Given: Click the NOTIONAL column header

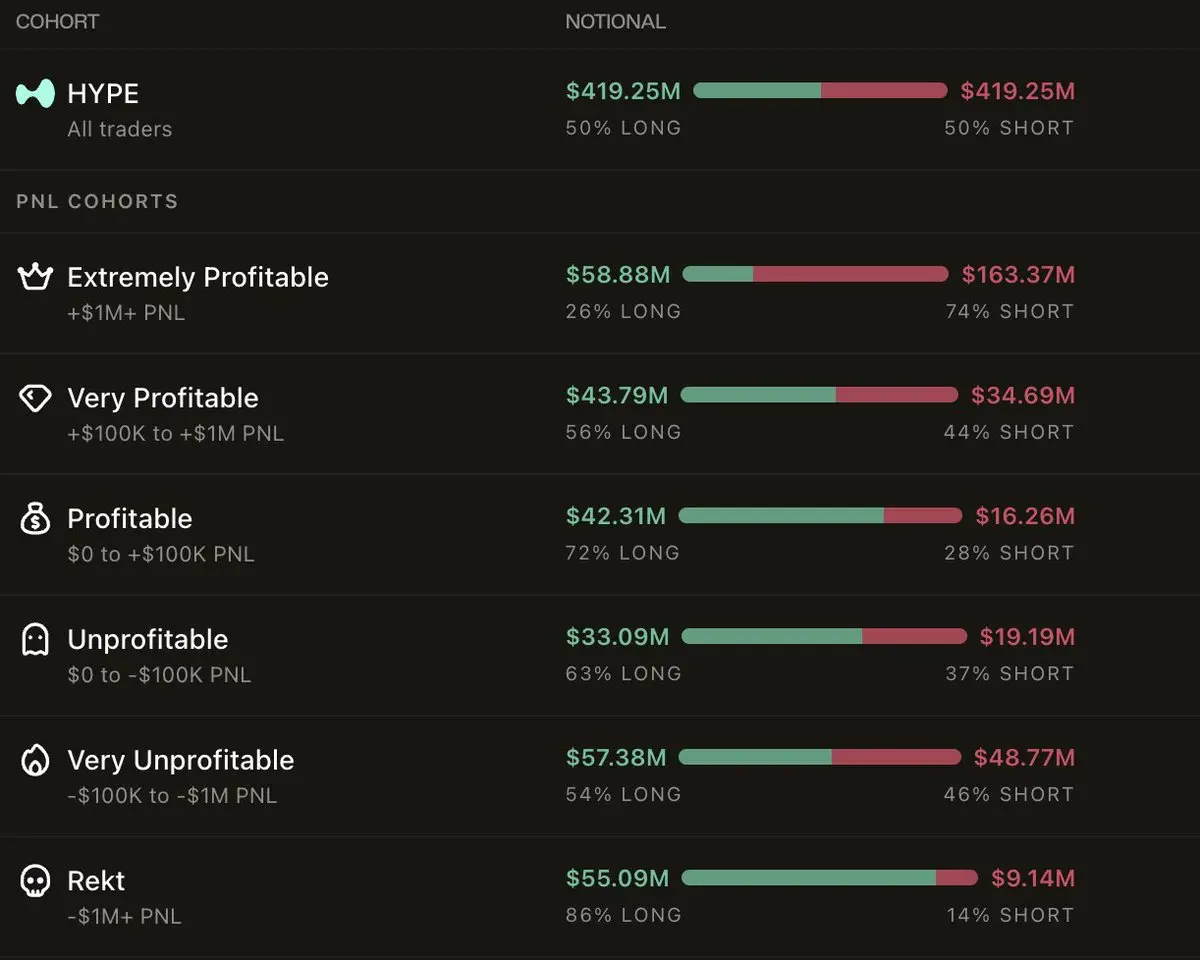Looking at the screenshot, I should click(616, 21).
